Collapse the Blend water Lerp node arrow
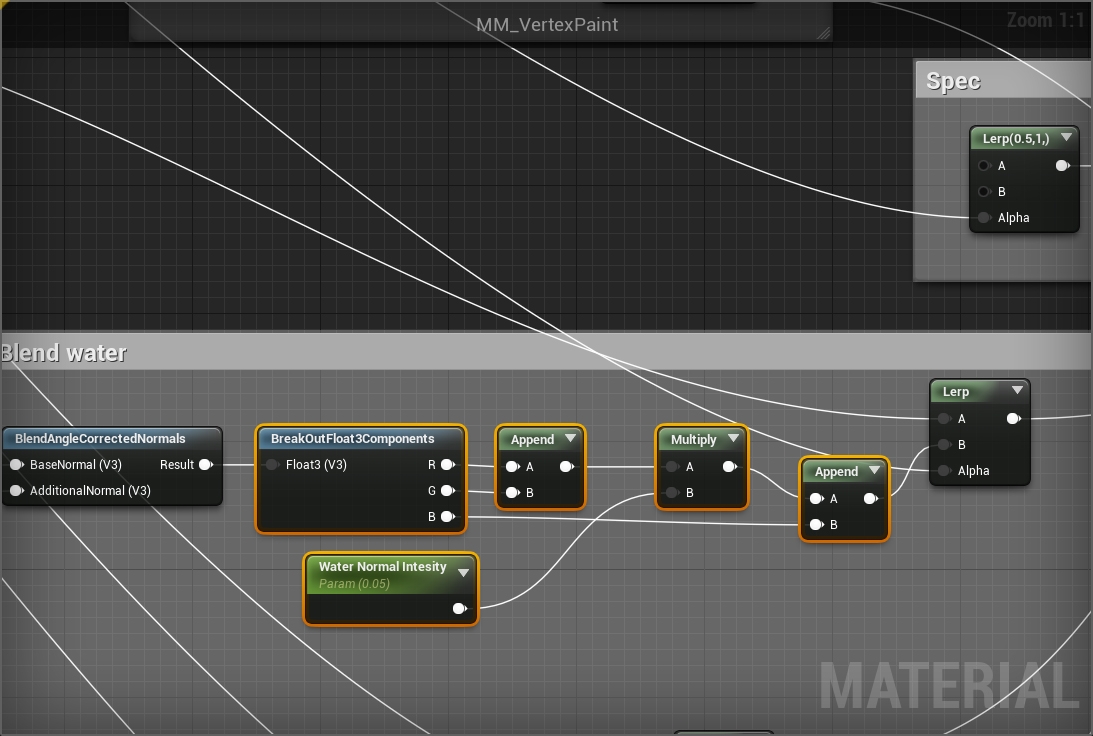 [x=1017, y=390]
